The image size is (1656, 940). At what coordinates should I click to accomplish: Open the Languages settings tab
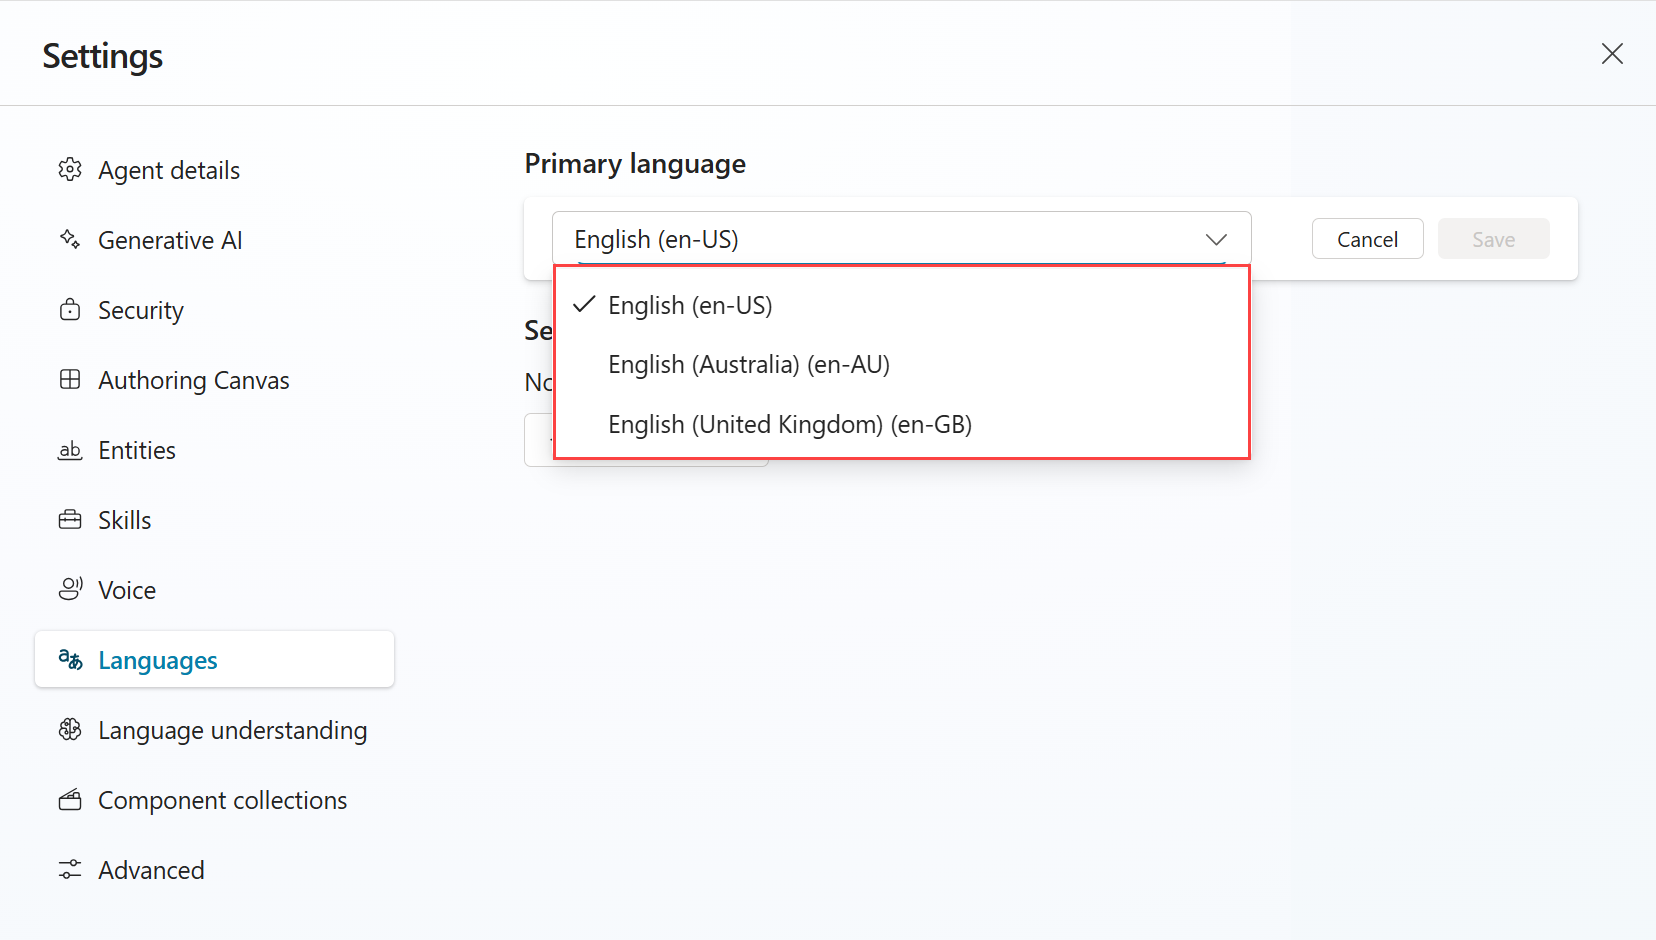click(215, 659)
